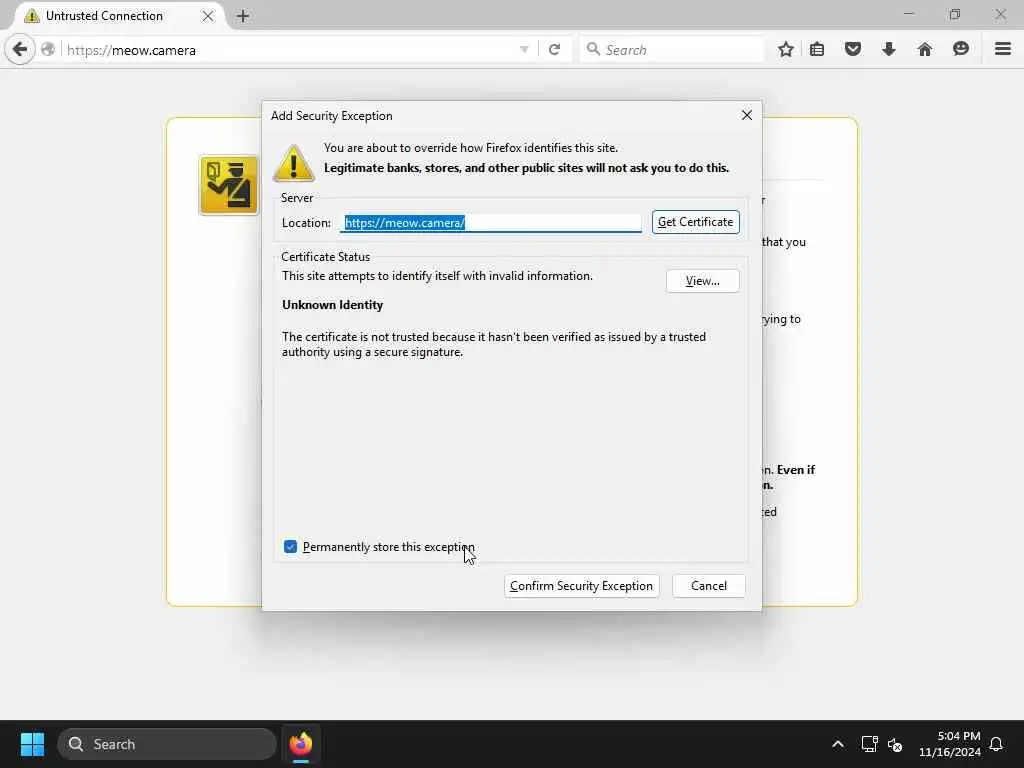Show bookmarks list icon
The height and width of the screenshot is (768, 1024).
817,50
